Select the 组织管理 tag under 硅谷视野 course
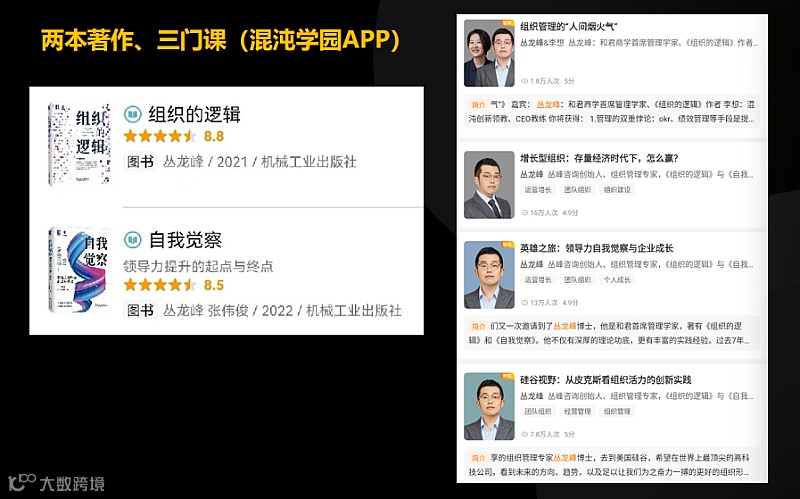This screenshot has height=499, width=800. 617,411
